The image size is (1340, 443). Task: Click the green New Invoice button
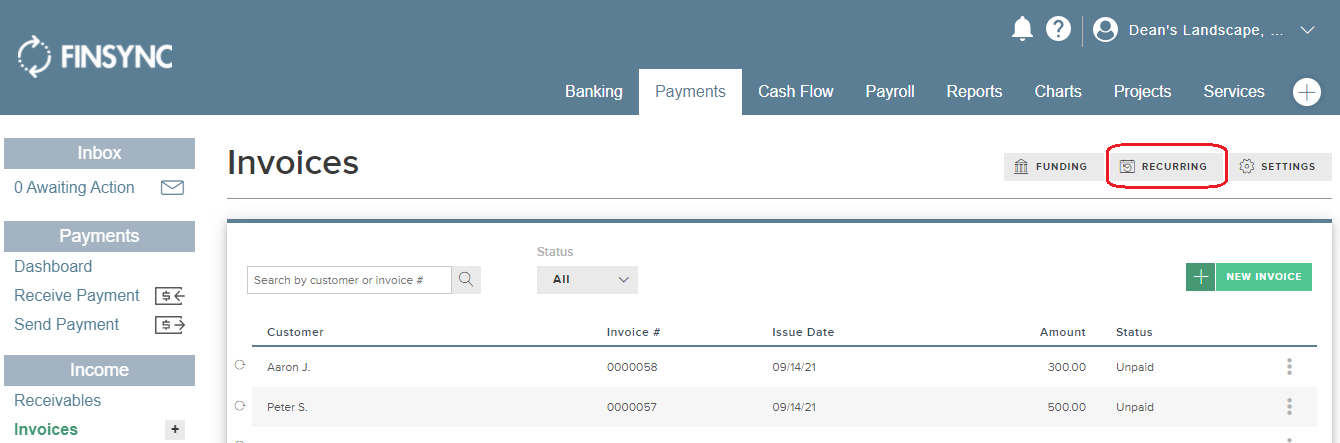click(1263, 277)
